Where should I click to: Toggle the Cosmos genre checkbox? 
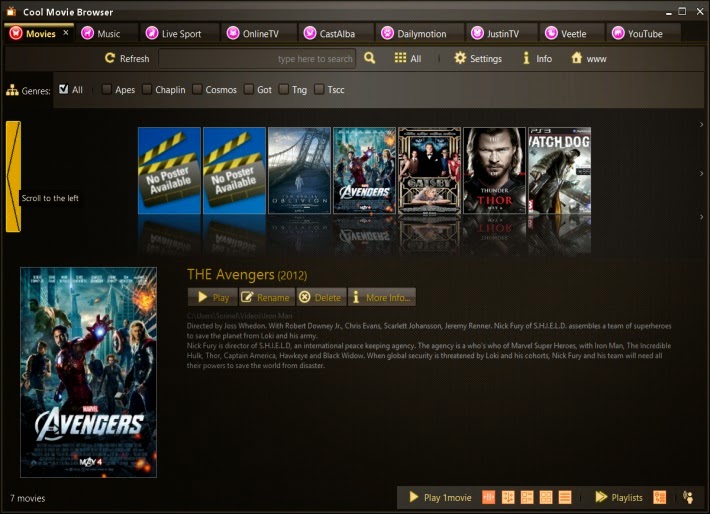point(197,89)
